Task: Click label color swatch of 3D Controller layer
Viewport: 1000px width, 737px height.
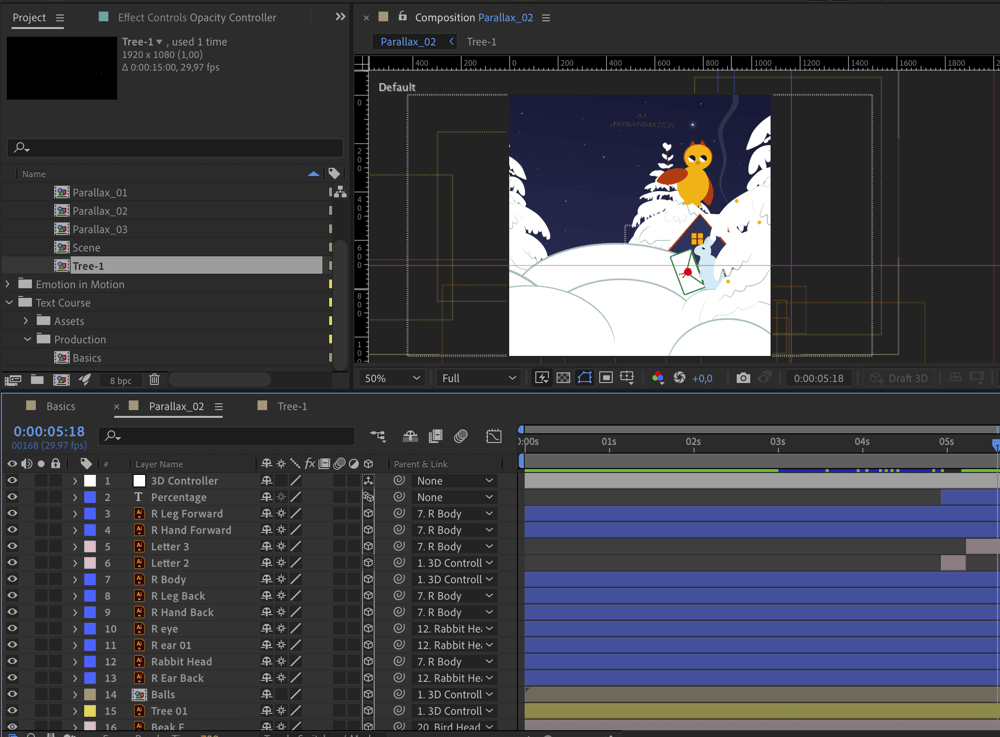Action: 90,481
